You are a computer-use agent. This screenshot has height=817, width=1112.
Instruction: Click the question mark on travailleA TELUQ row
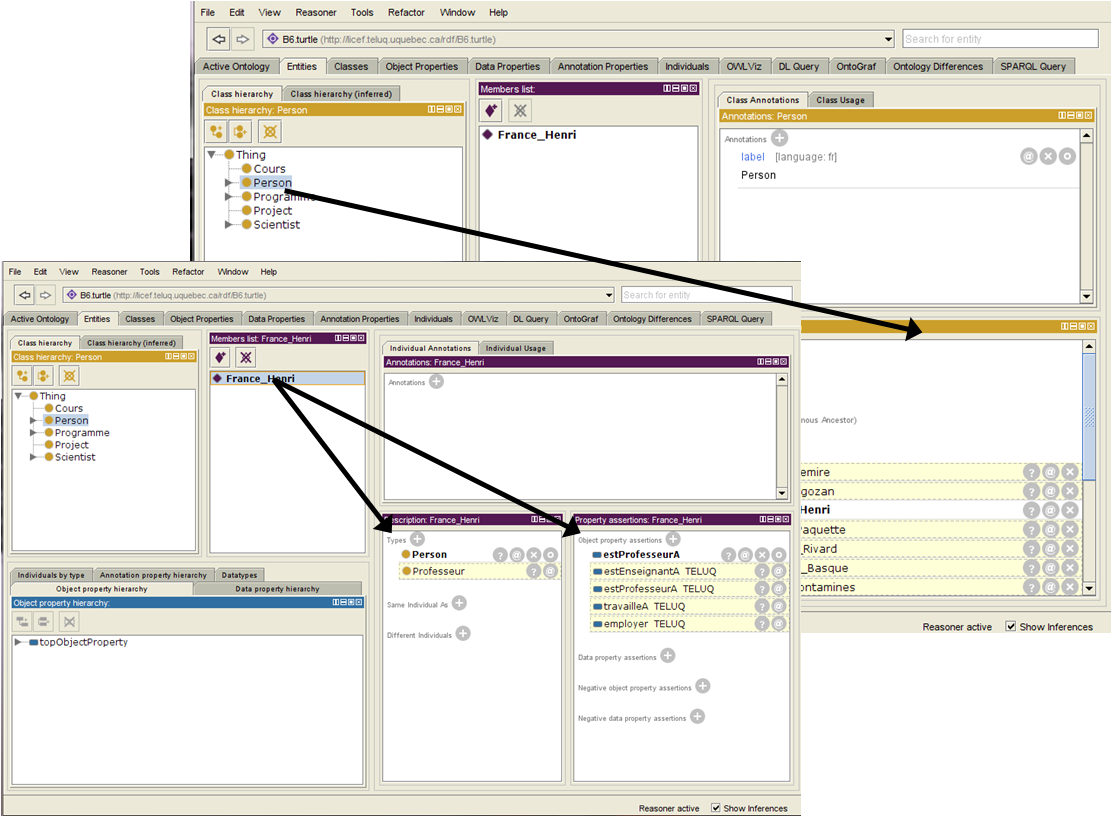pos(762,606)
